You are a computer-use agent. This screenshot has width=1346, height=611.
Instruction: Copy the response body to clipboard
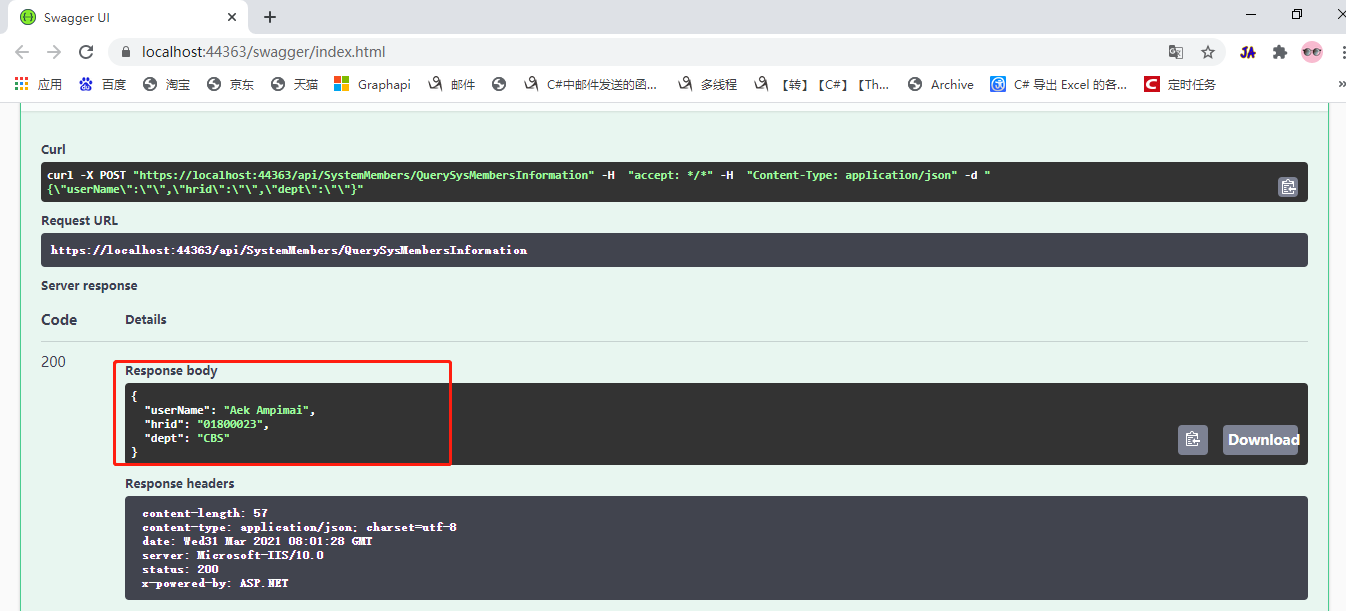(x=1192, y=440)
